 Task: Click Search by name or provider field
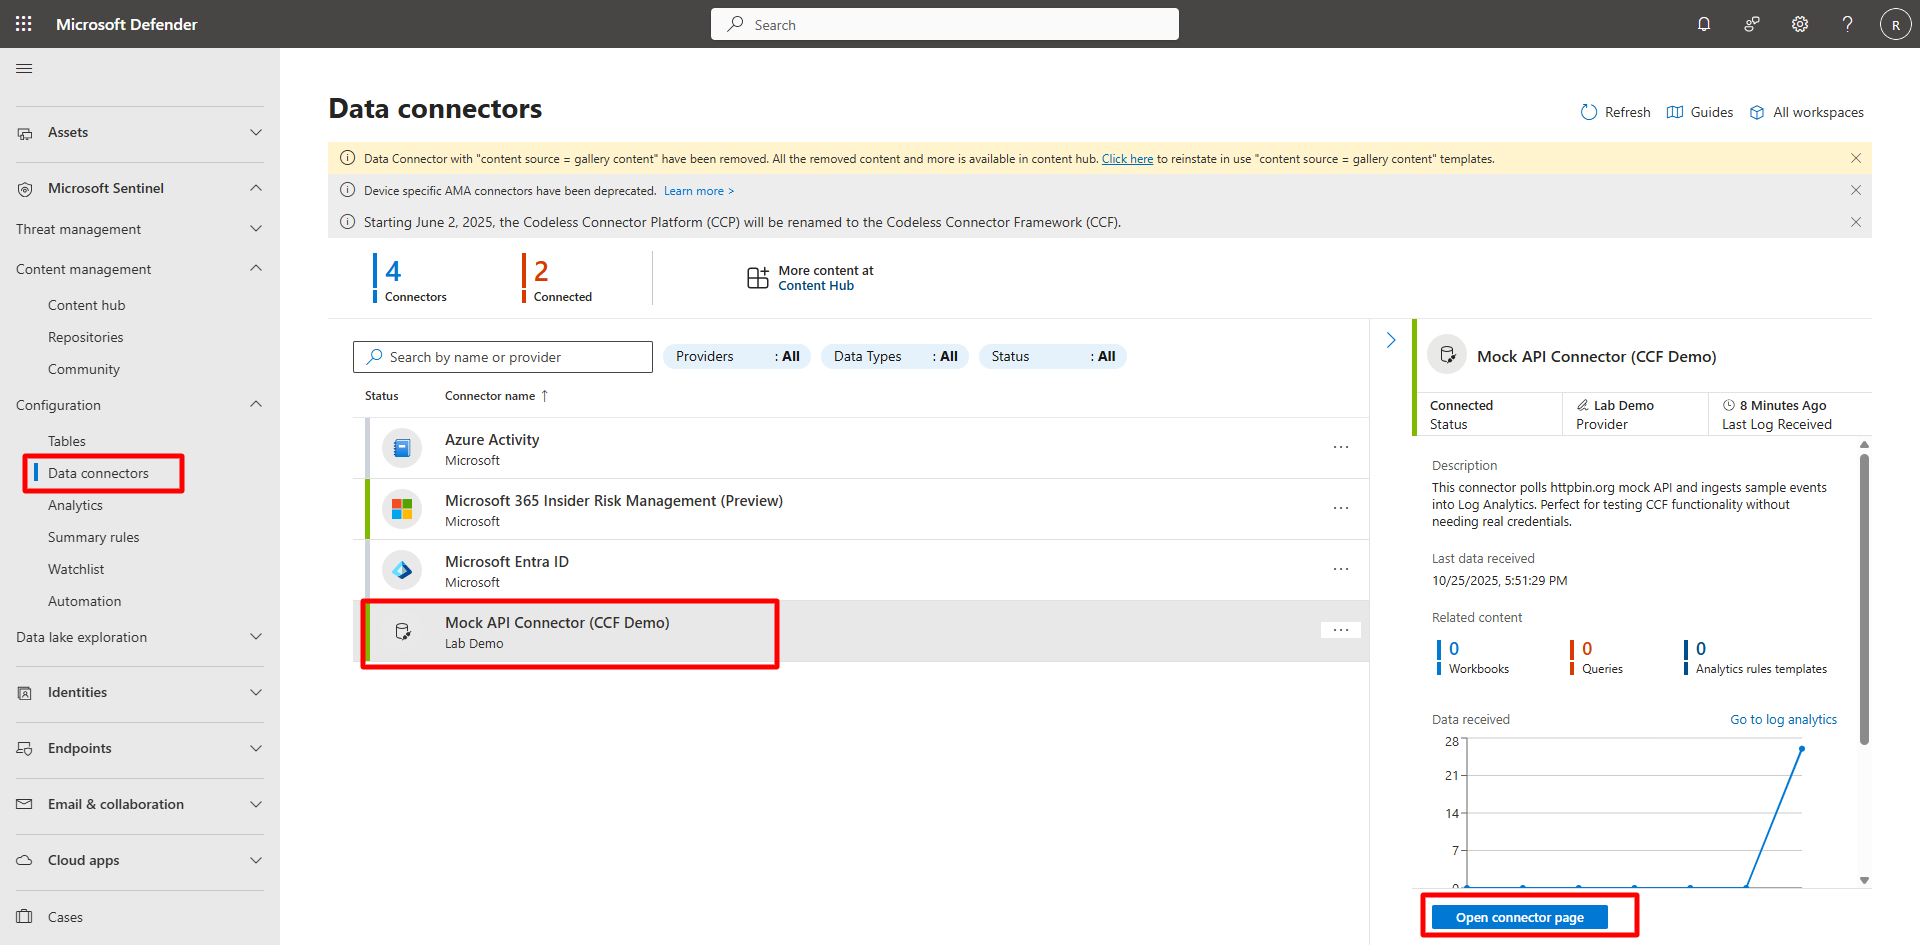click(503, 357)
